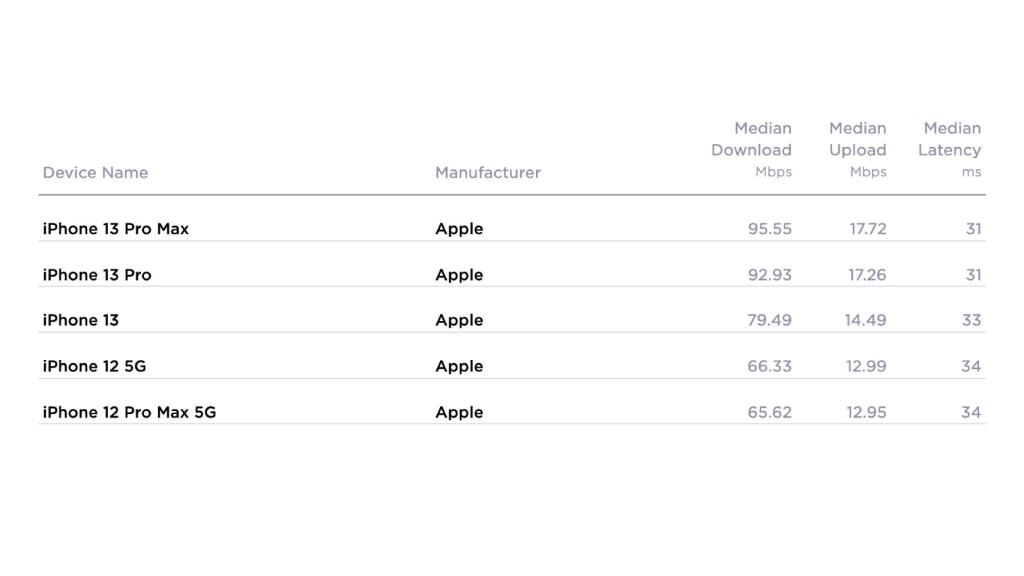Image resolution: width=1024 pixels, height=576 pixels.
Task: Select the iPhone 13 Pro Max device name
Action: (115, 228)
